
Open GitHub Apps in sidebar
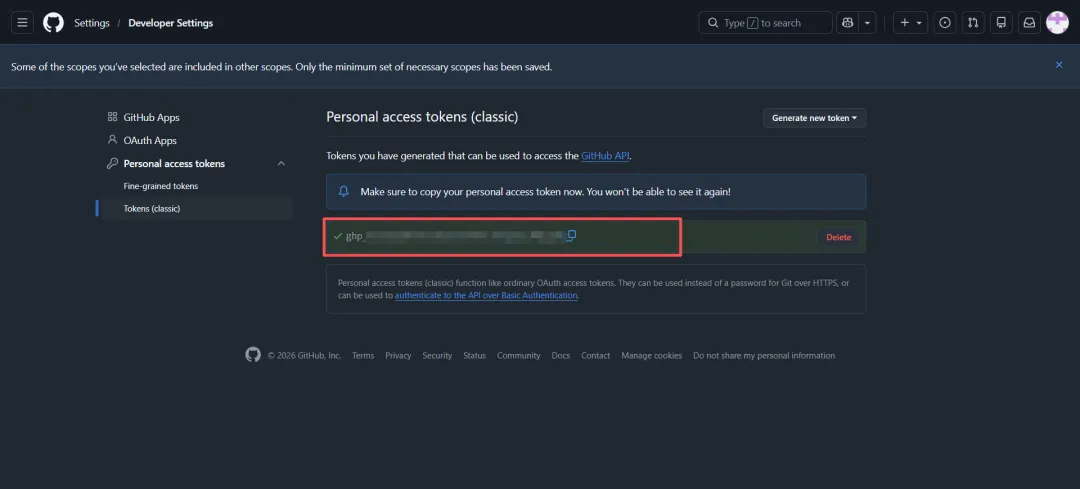152,118
